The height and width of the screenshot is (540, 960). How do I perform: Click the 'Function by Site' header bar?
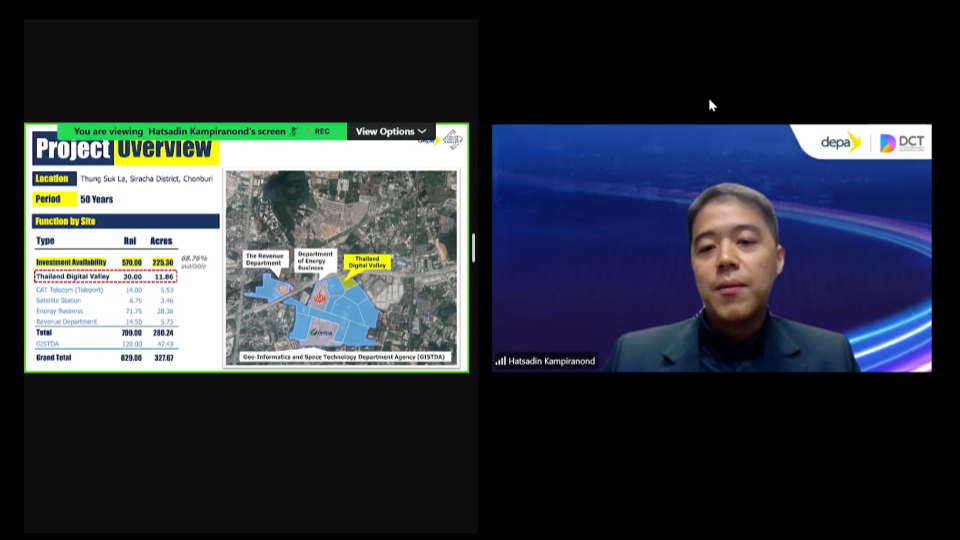tap(126, 221)
